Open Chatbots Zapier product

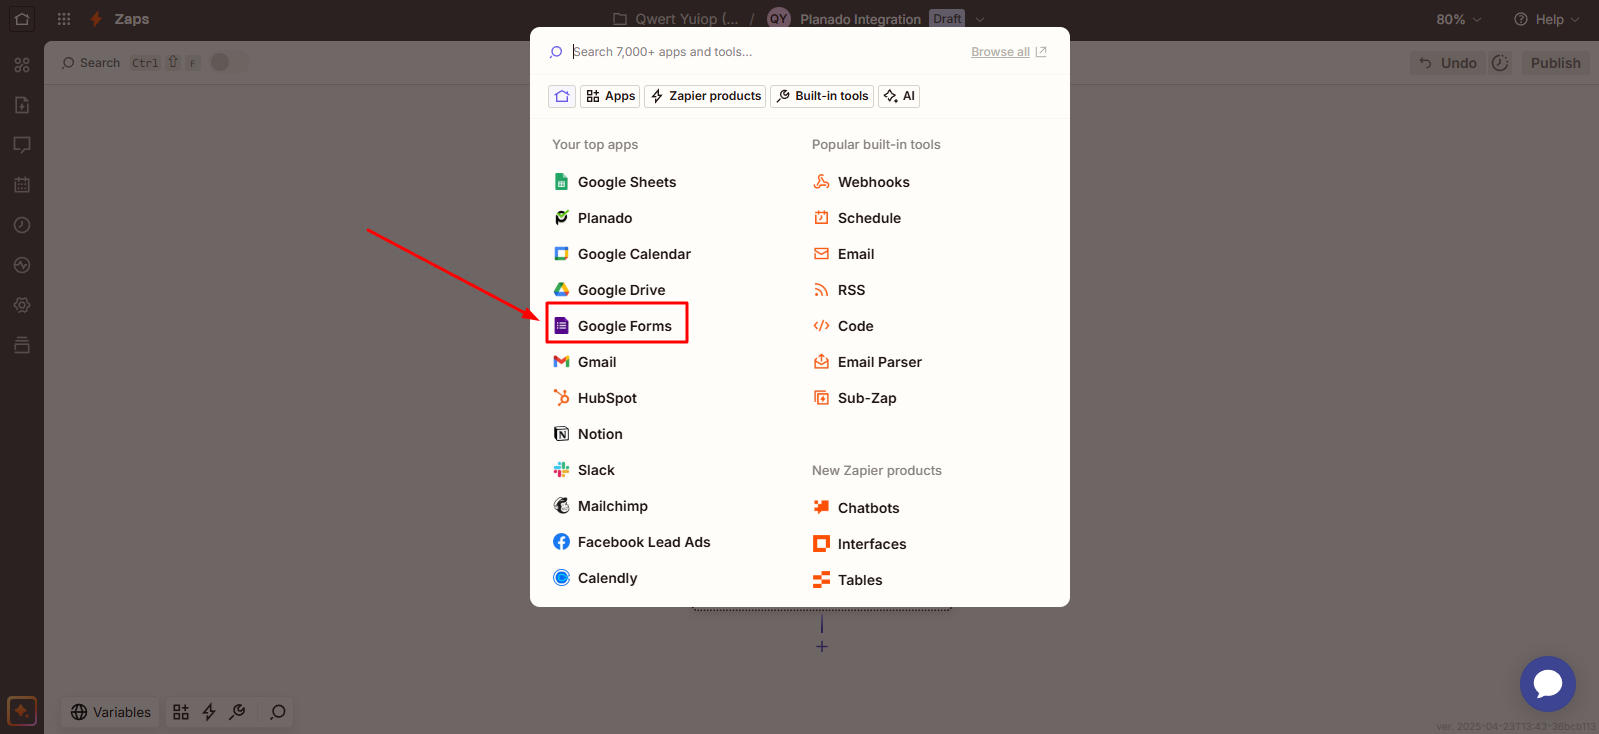click(856, 508)
